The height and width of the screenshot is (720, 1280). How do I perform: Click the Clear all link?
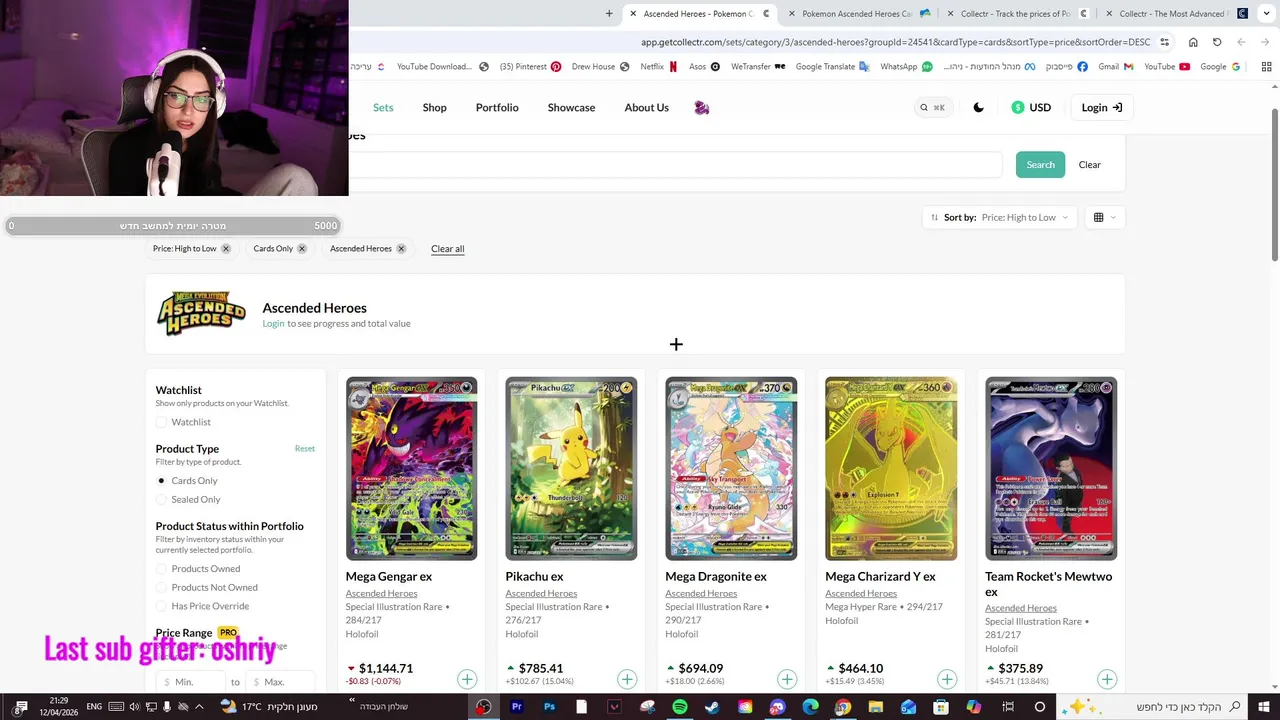coord(447,248)
